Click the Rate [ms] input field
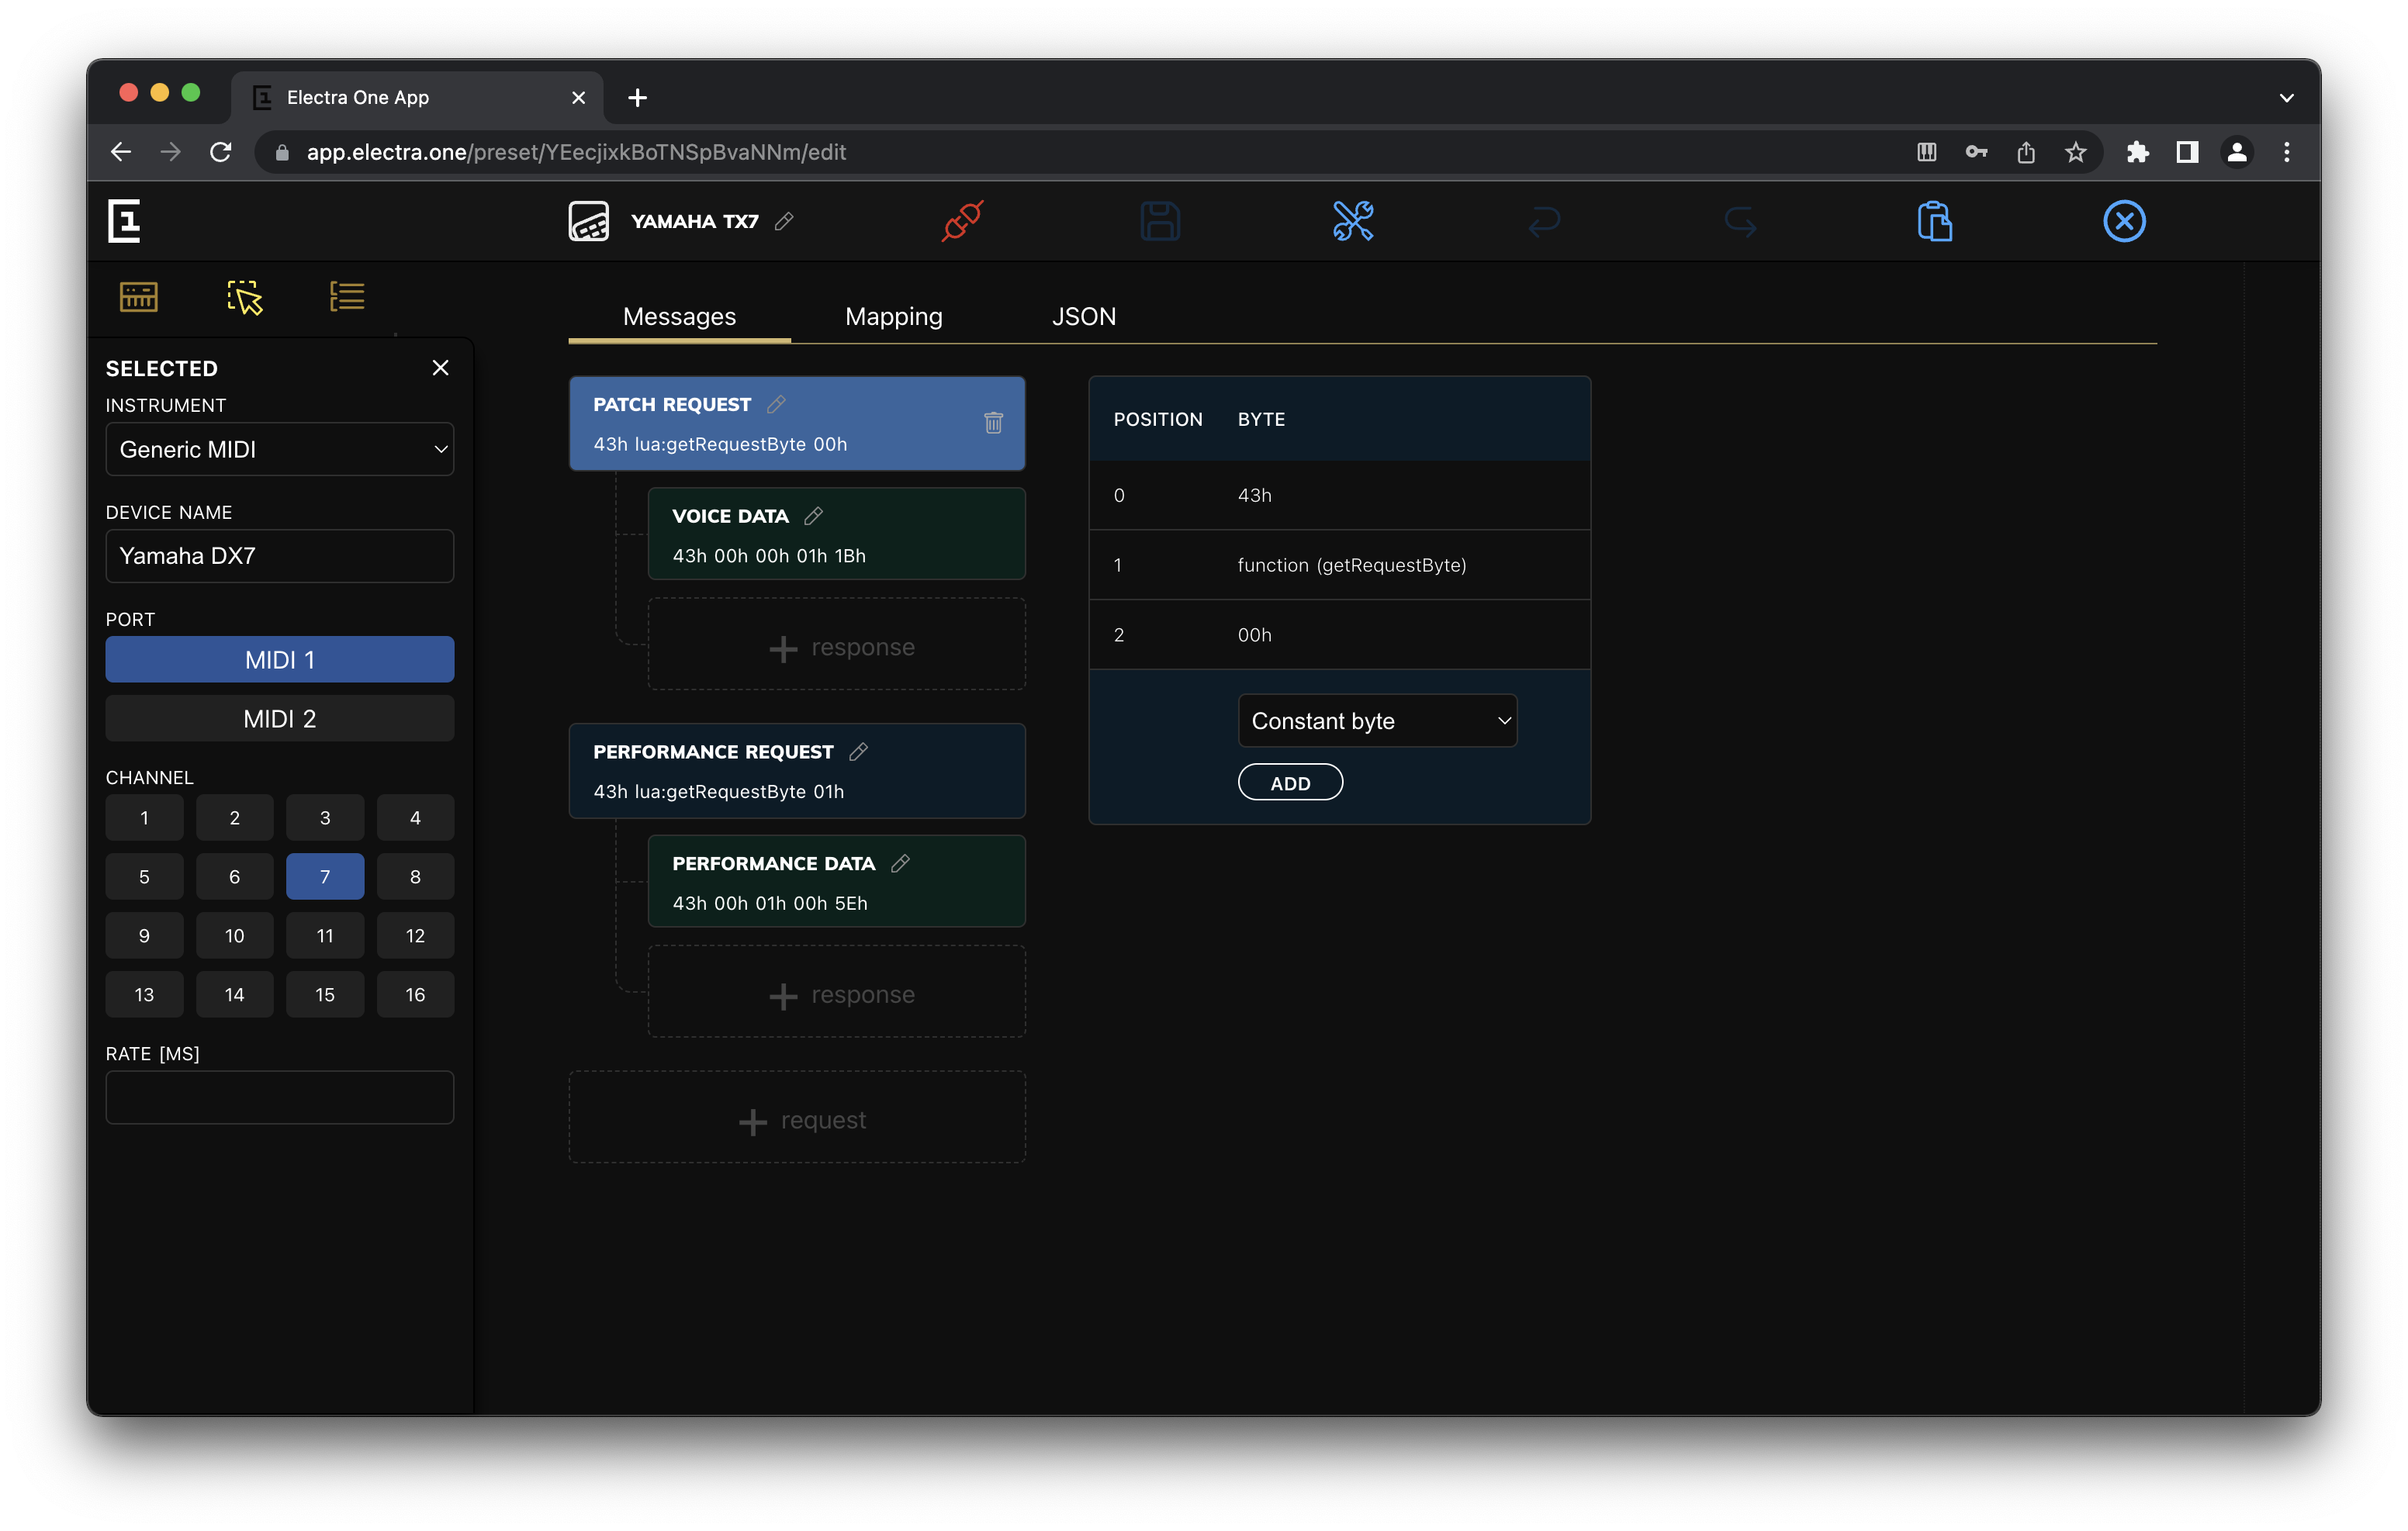The width and height of the screenshot is (2408, 1531). [x=279, y=1098]
